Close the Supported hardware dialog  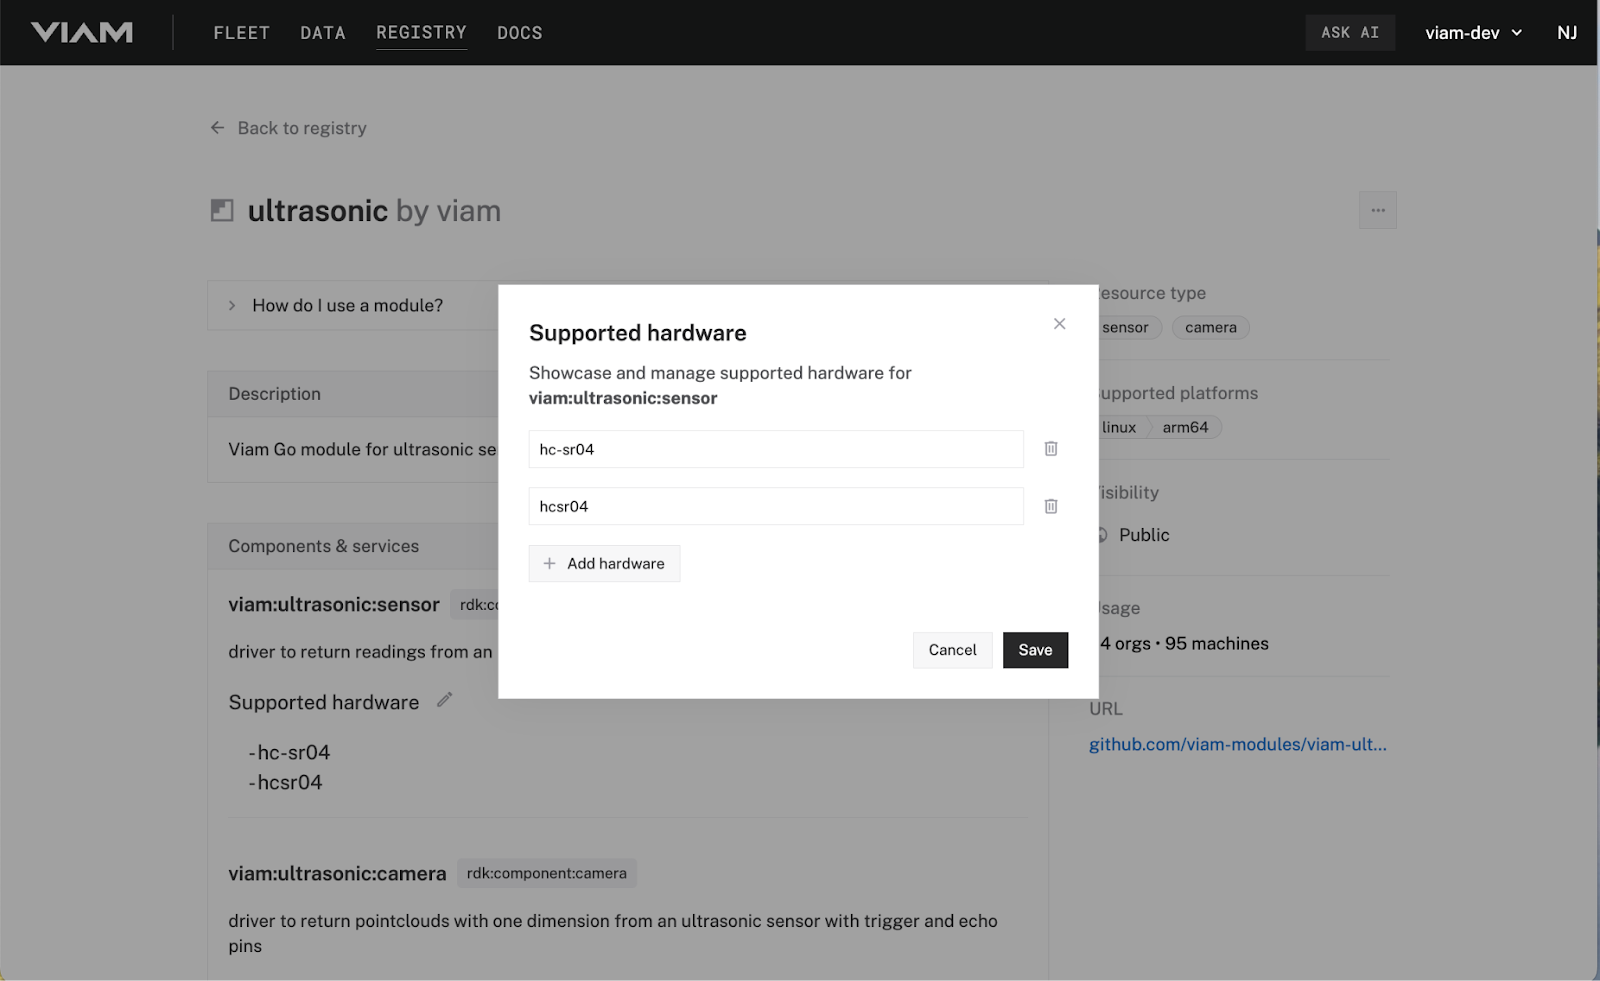[x=1060, y=323]
